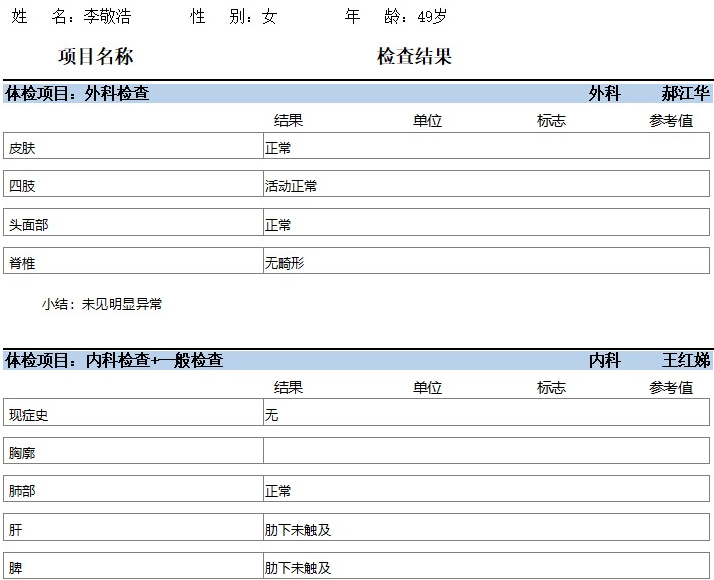The image size is (714, 580).
Task: Click 参考值 column header in 外科检查 section
Action: tap(671, 121)
